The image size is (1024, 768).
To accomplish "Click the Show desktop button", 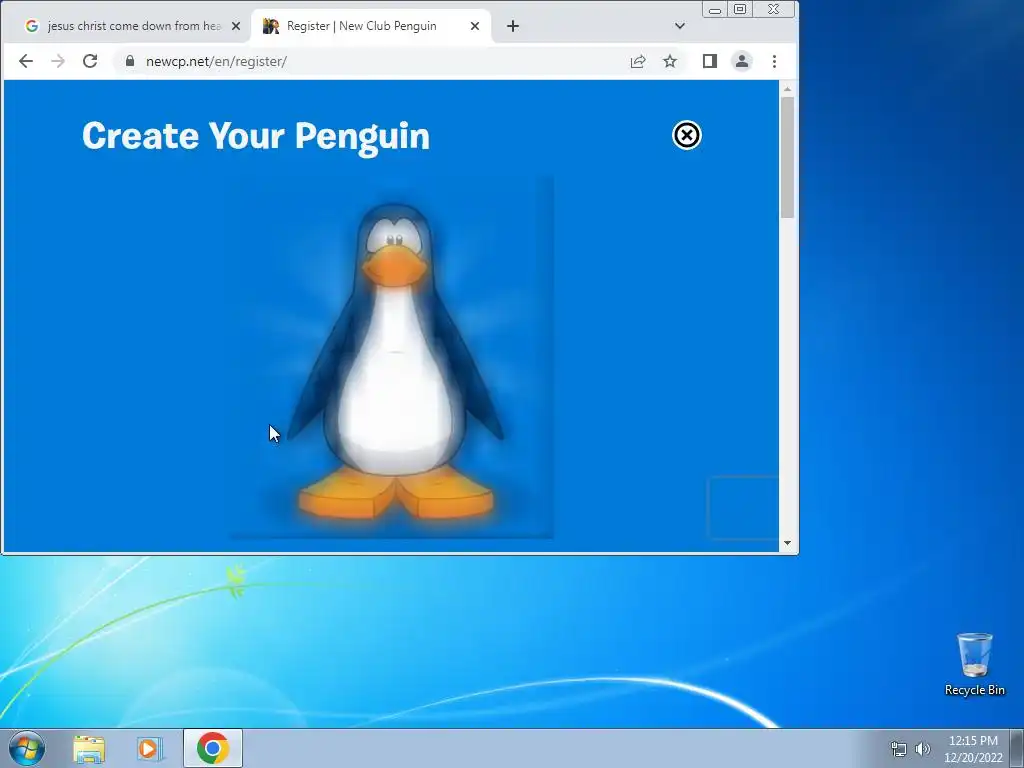I will (1017, 748).
